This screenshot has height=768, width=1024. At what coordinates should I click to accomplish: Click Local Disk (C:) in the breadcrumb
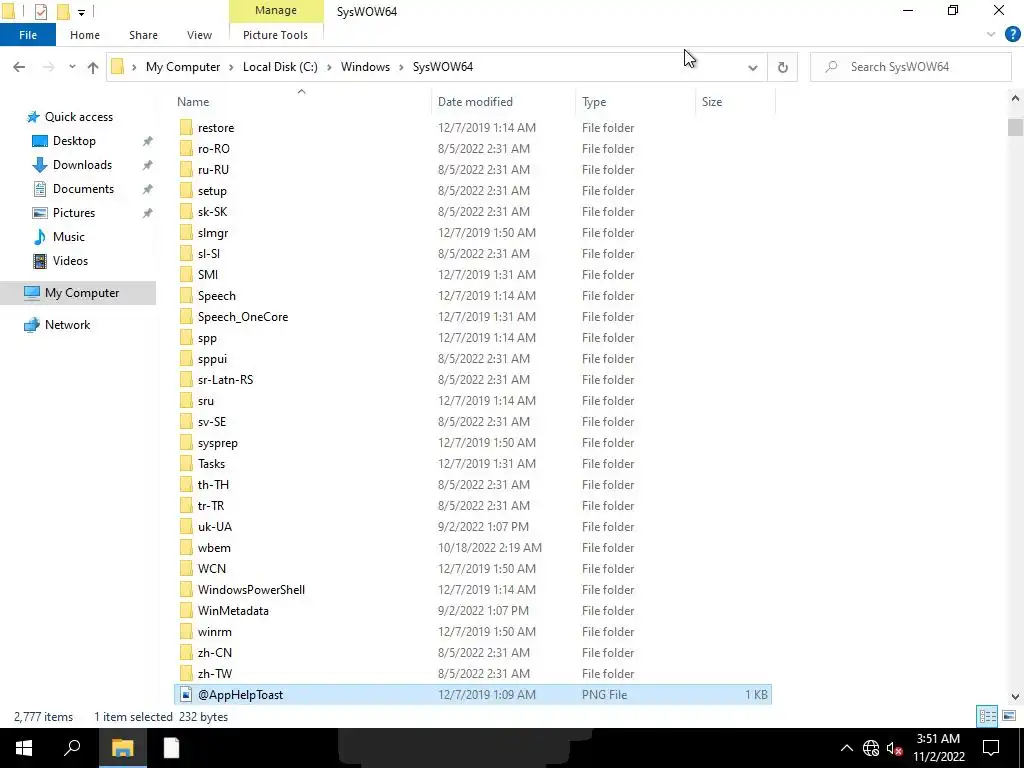pyautogui.click(x=280, y=67)
